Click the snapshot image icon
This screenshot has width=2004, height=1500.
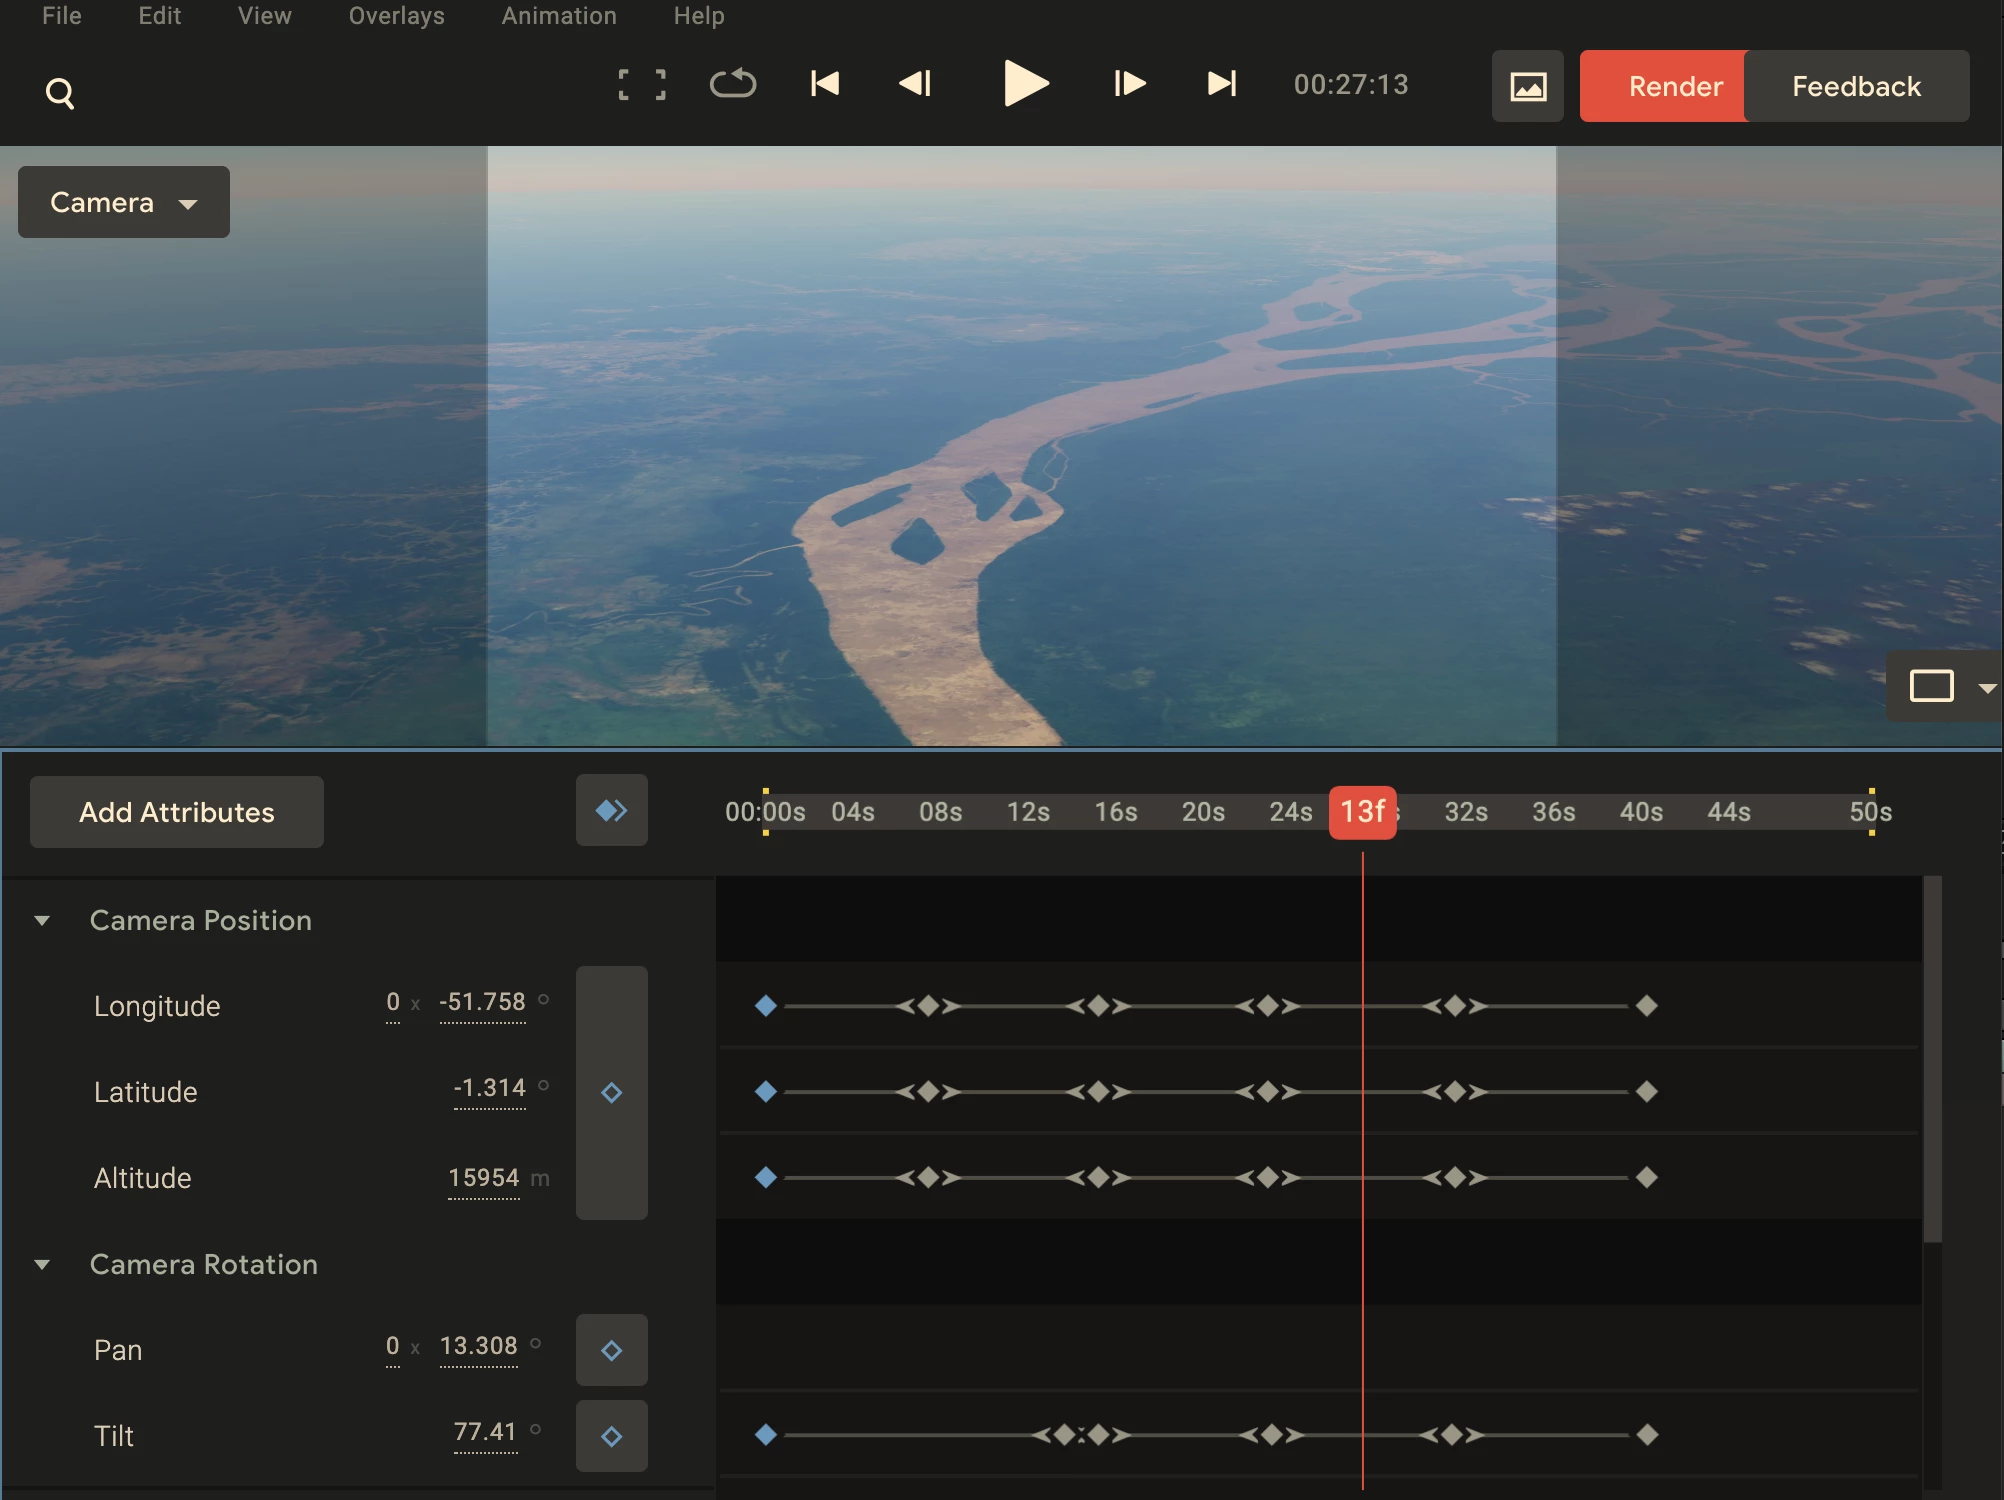pos(1527,87)
